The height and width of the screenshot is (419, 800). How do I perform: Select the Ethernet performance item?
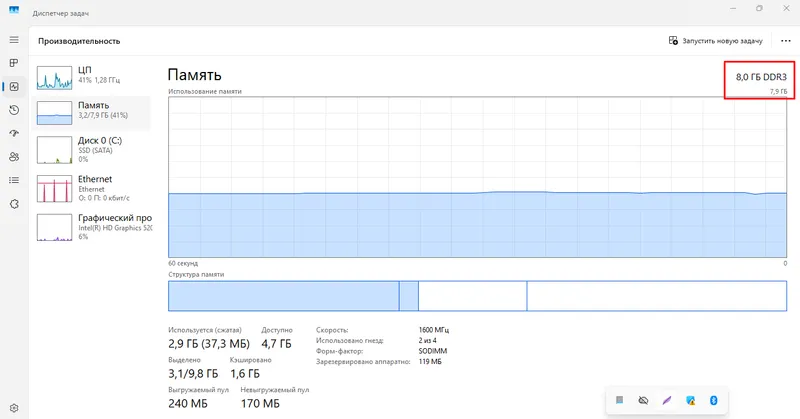coord(91,188)
